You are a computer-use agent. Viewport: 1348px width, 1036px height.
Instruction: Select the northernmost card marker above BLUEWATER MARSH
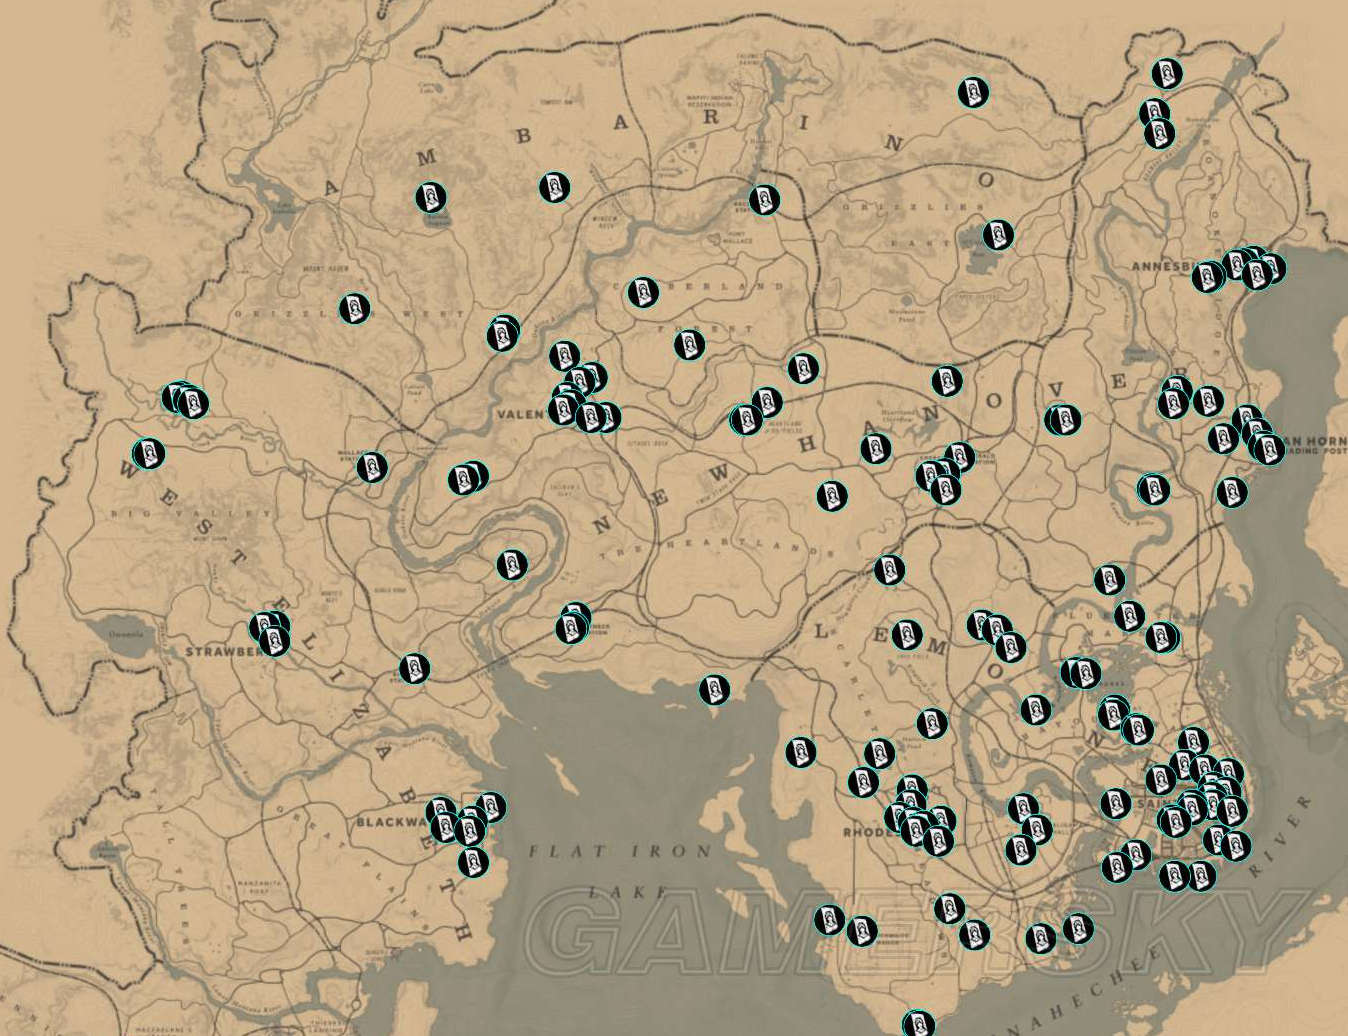(1109, 579)
